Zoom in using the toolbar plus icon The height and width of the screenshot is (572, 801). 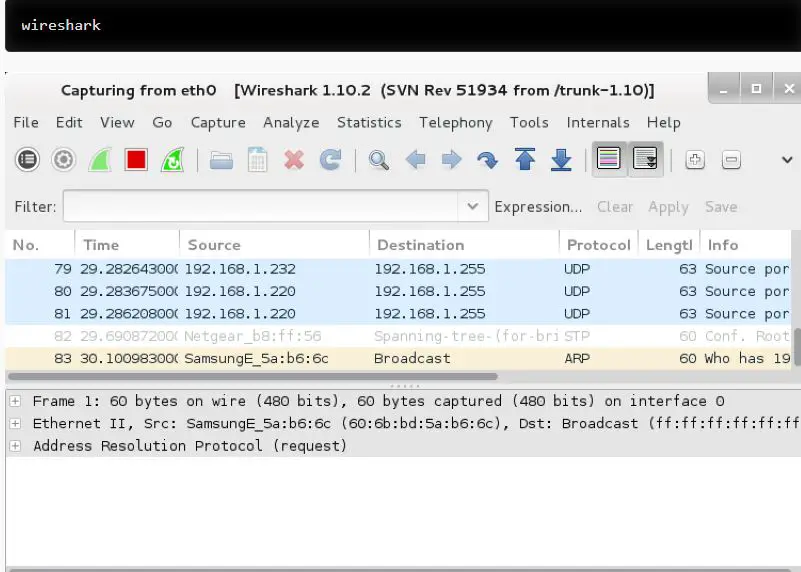[695, 159]
